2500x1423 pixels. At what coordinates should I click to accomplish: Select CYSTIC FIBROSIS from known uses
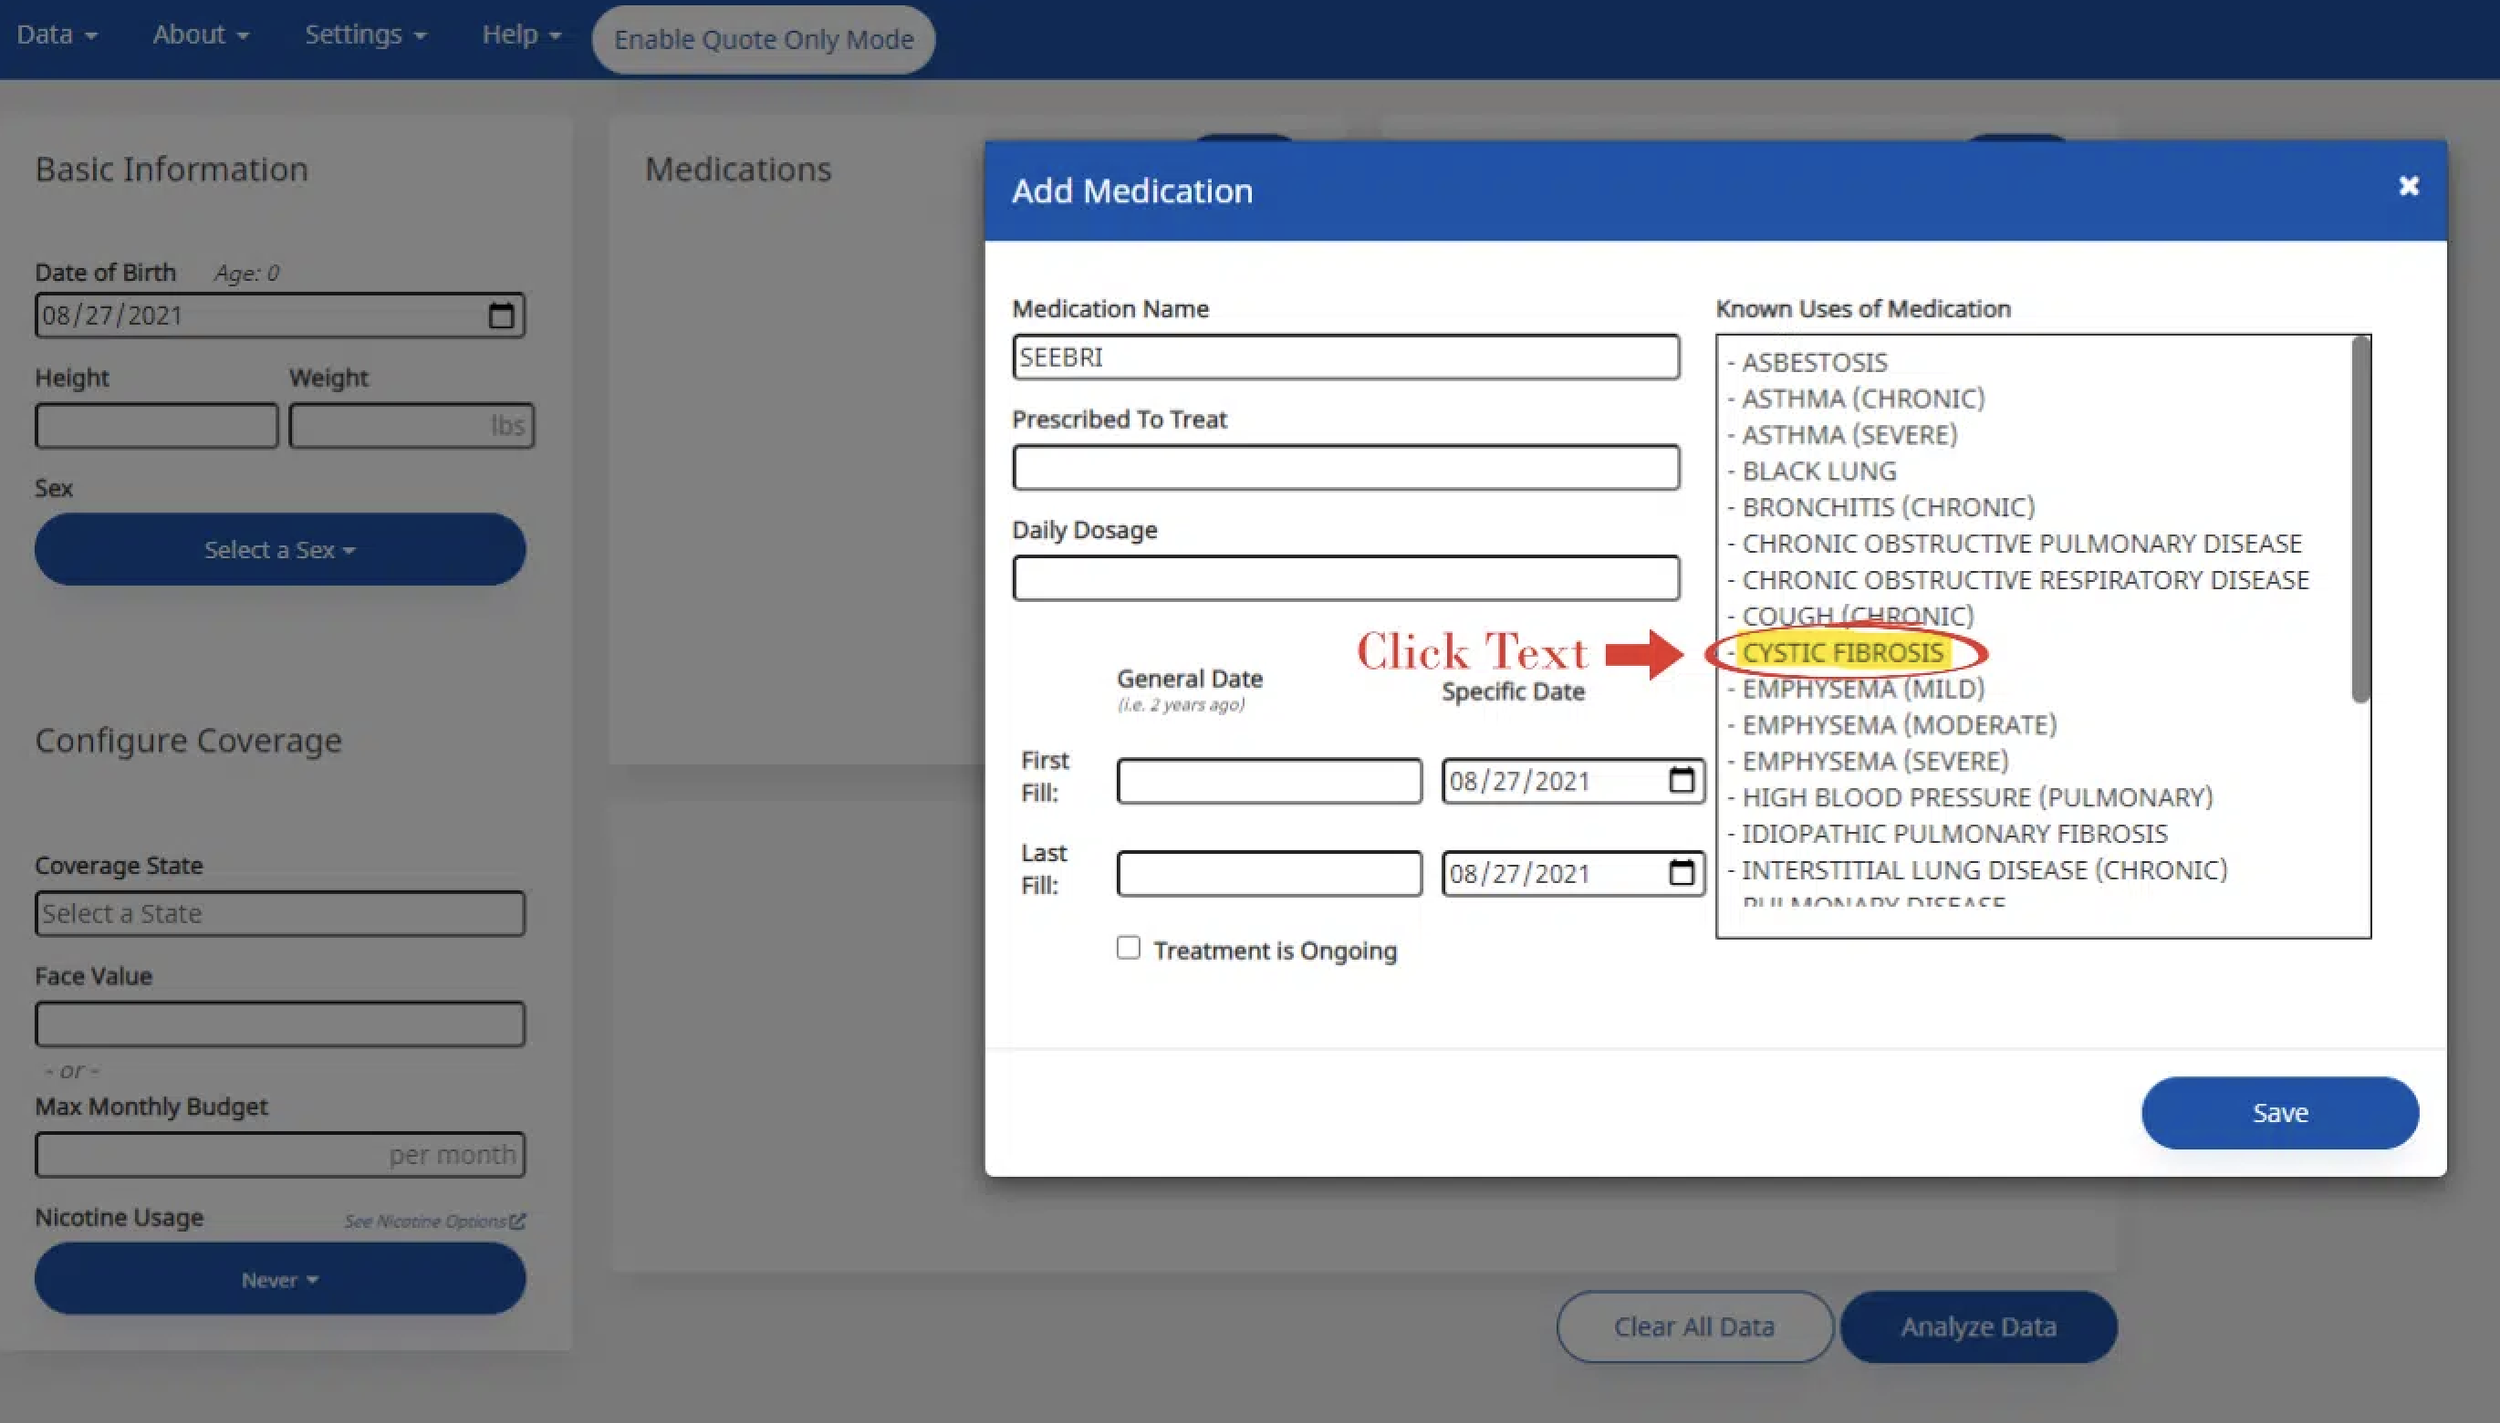1842,653
